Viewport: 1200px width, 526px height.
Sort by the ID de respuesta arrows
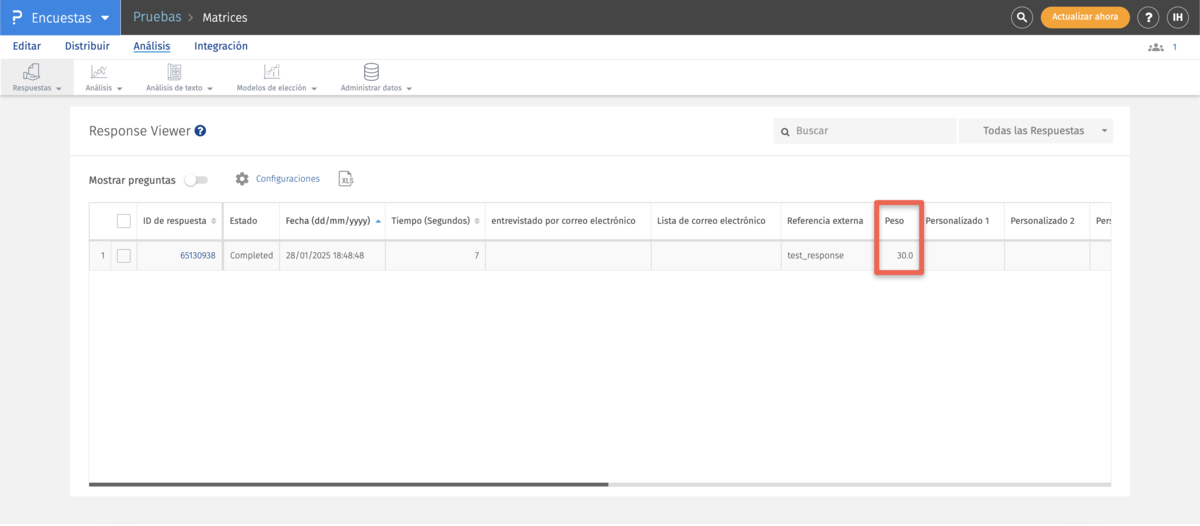point(213,221)
